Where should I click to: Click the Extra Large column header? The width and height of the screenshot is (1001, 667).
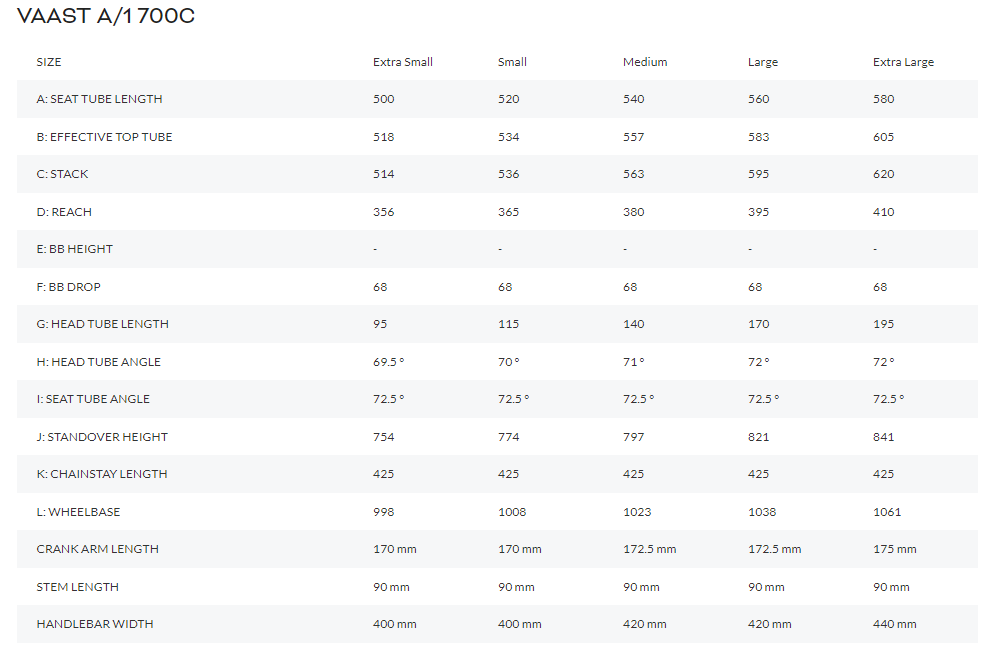(903, 62)
